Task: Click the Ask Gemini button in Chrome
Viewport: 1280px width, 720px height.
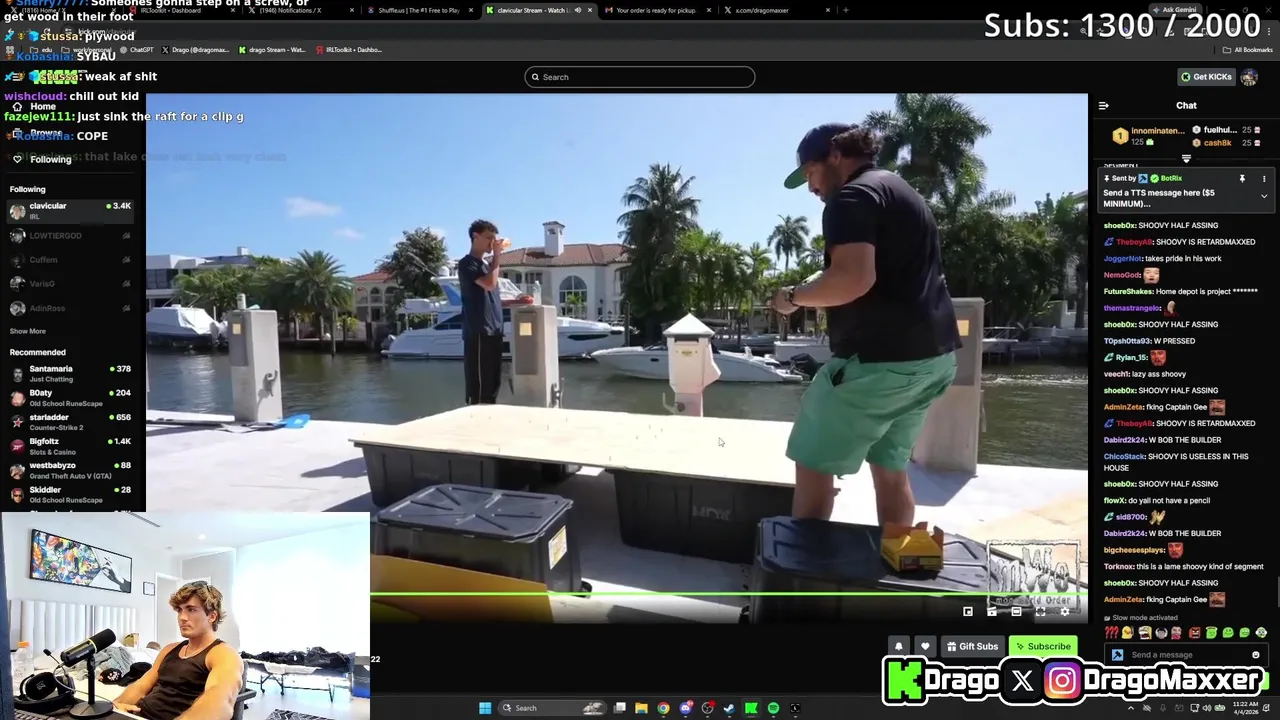Action: (1173, 10)
